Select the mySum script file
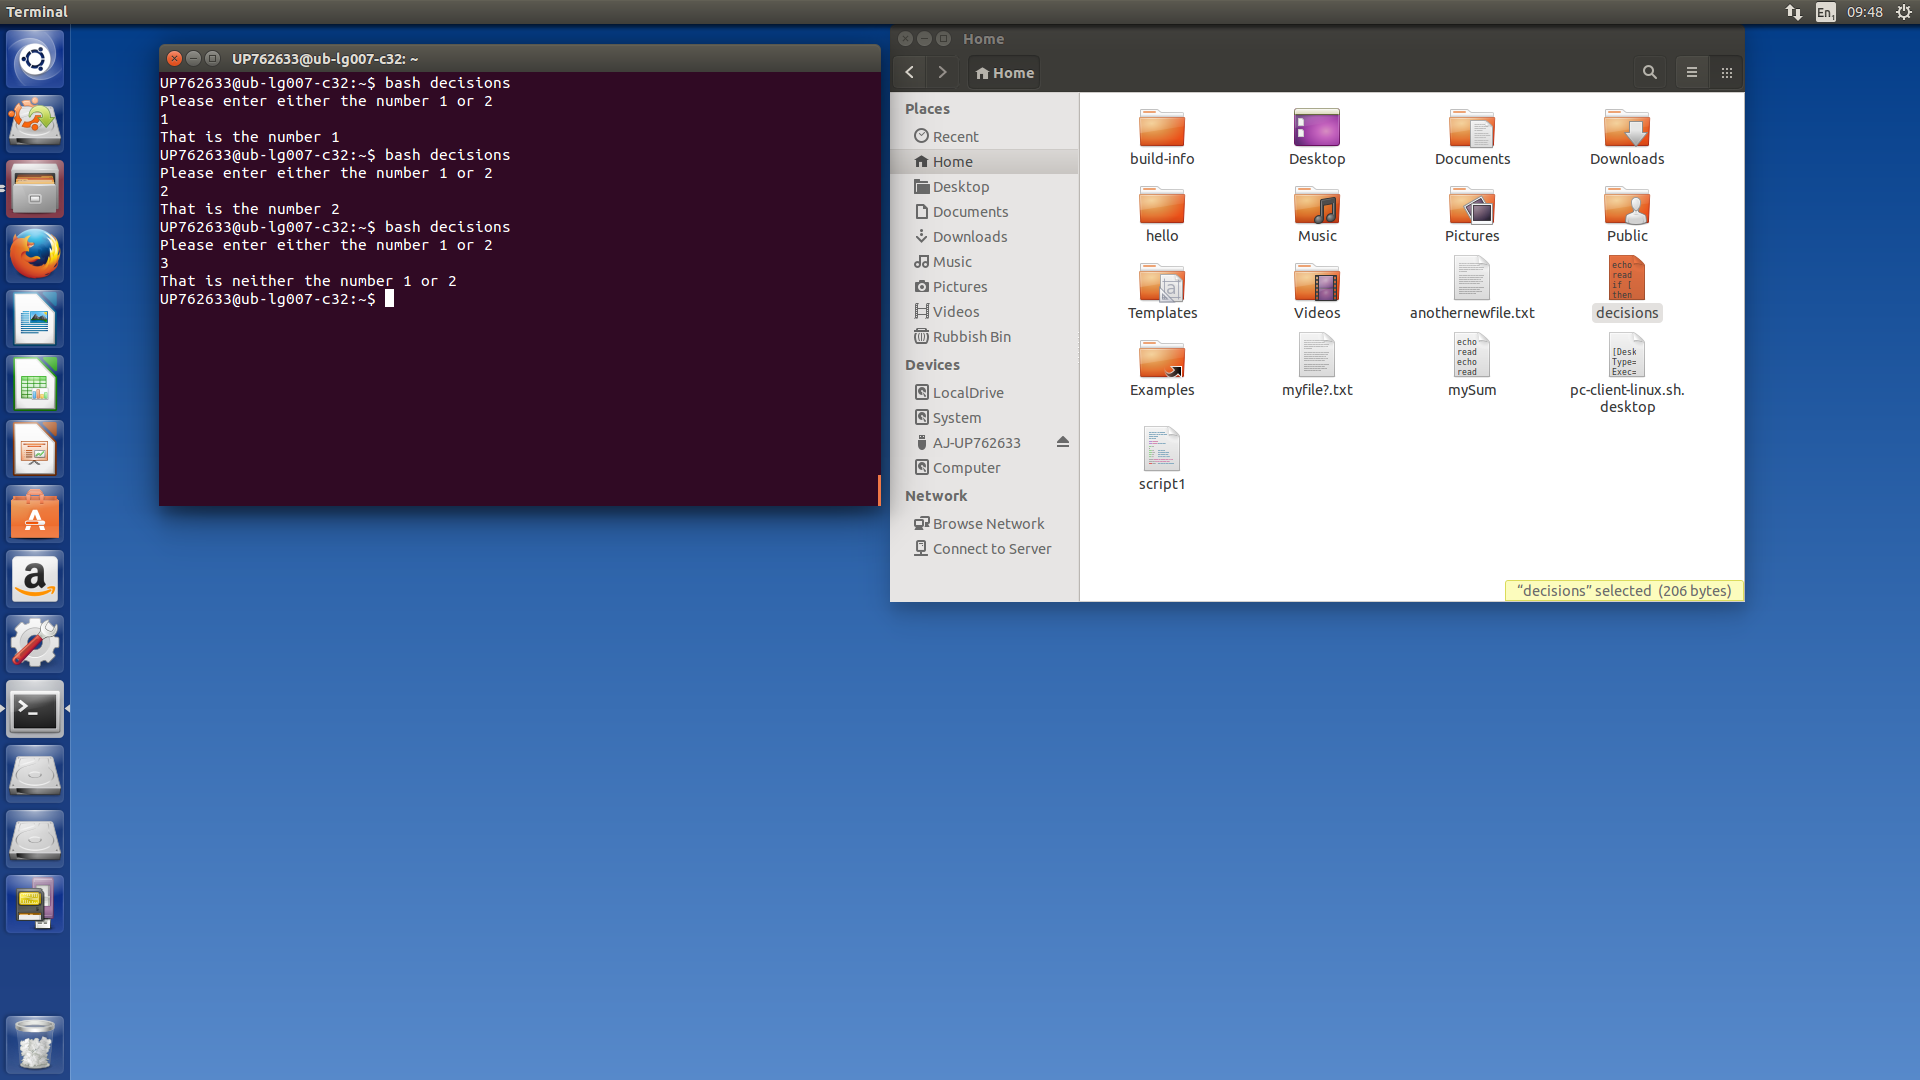 (1472, 365)
